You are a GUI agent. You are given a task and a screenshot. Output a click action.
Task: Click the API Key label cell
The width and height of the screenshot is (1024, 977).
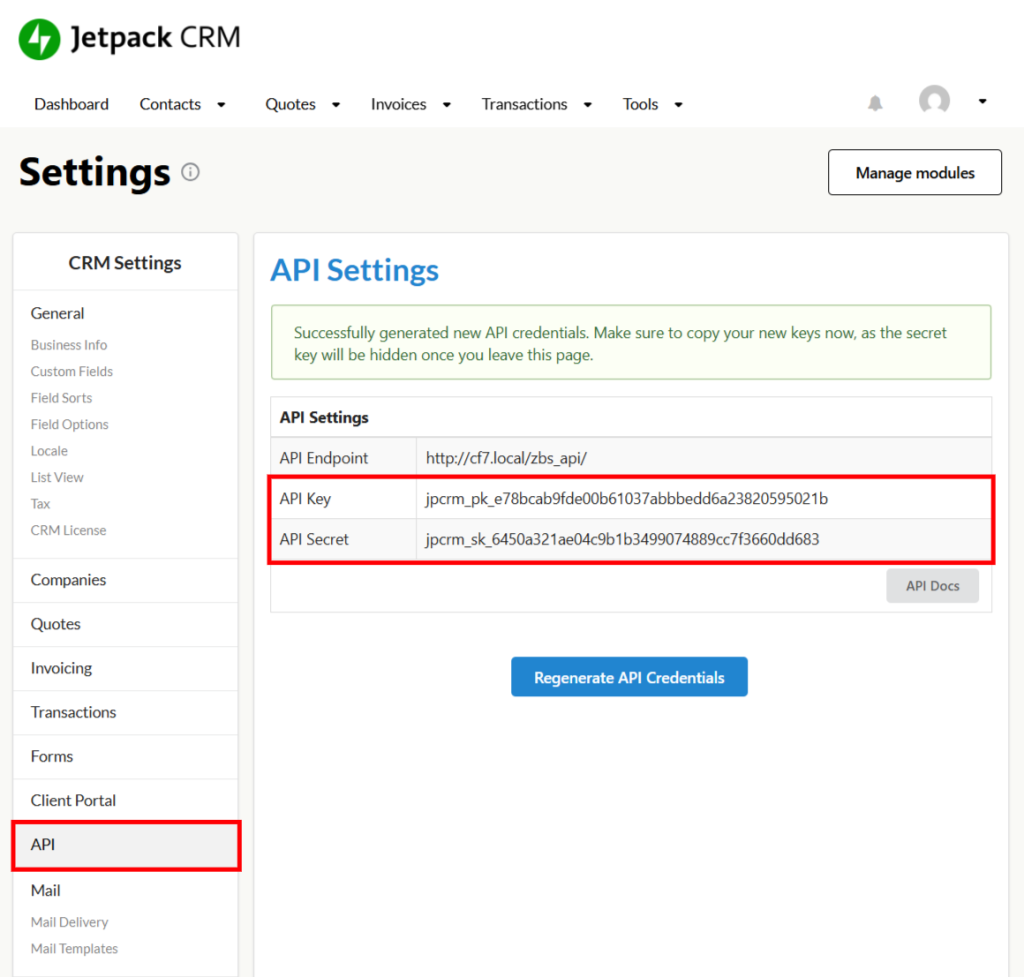[344, 498]
